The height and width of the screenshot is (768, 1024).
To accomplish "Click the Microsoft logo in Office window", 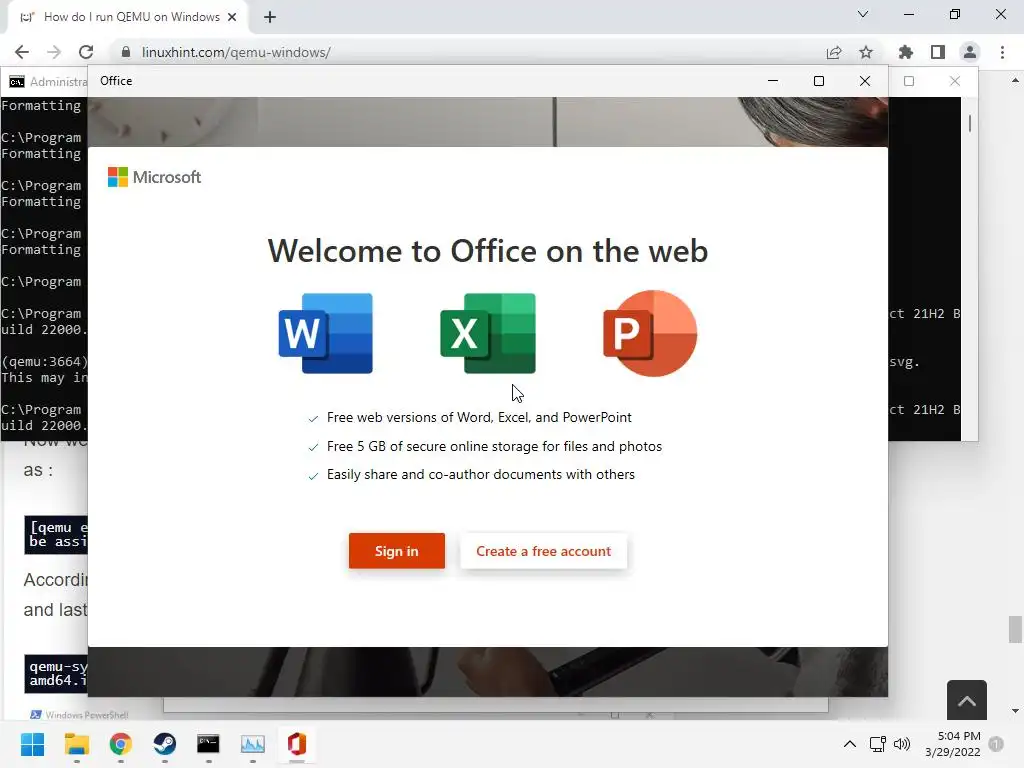I will (x=154, y=177).
